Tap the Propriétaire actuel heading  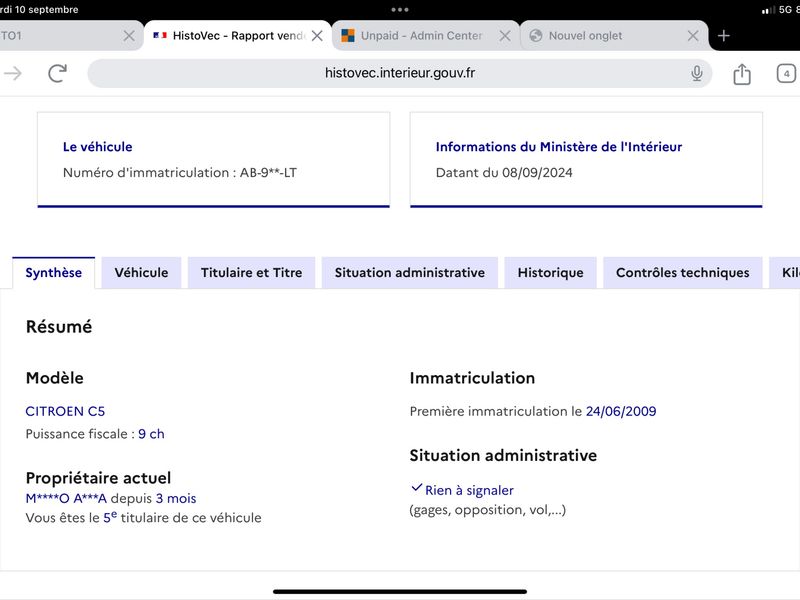98,478
